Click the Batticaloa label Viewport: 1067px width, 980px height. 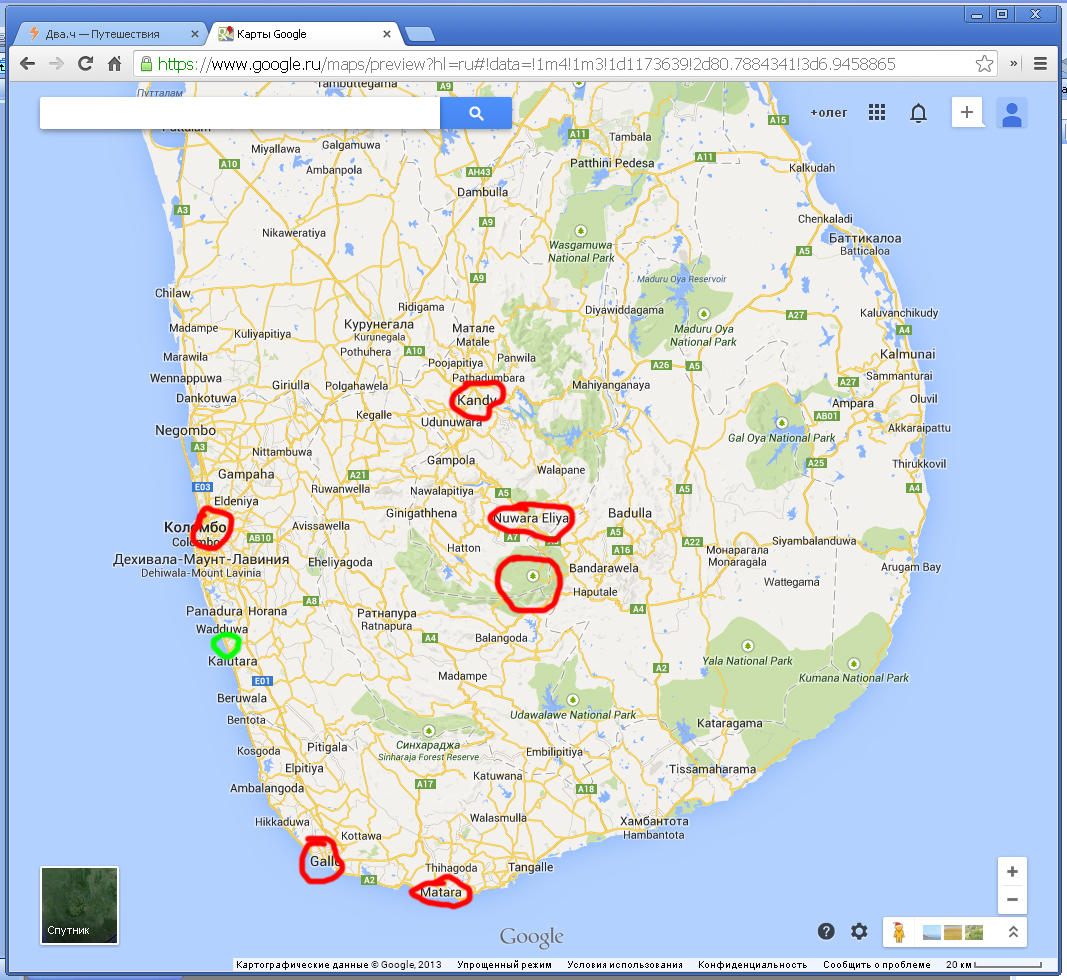click(x=864, y=250)
